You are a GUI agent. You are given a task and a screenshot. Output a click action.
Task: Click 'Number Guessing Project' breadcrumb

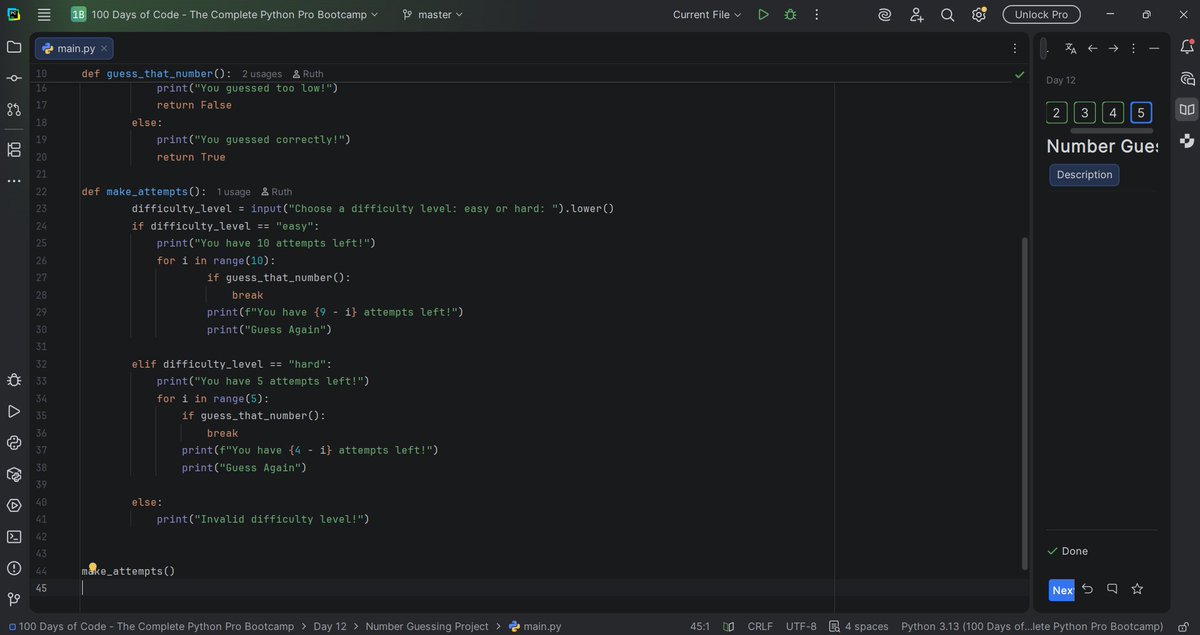[427, 626]
